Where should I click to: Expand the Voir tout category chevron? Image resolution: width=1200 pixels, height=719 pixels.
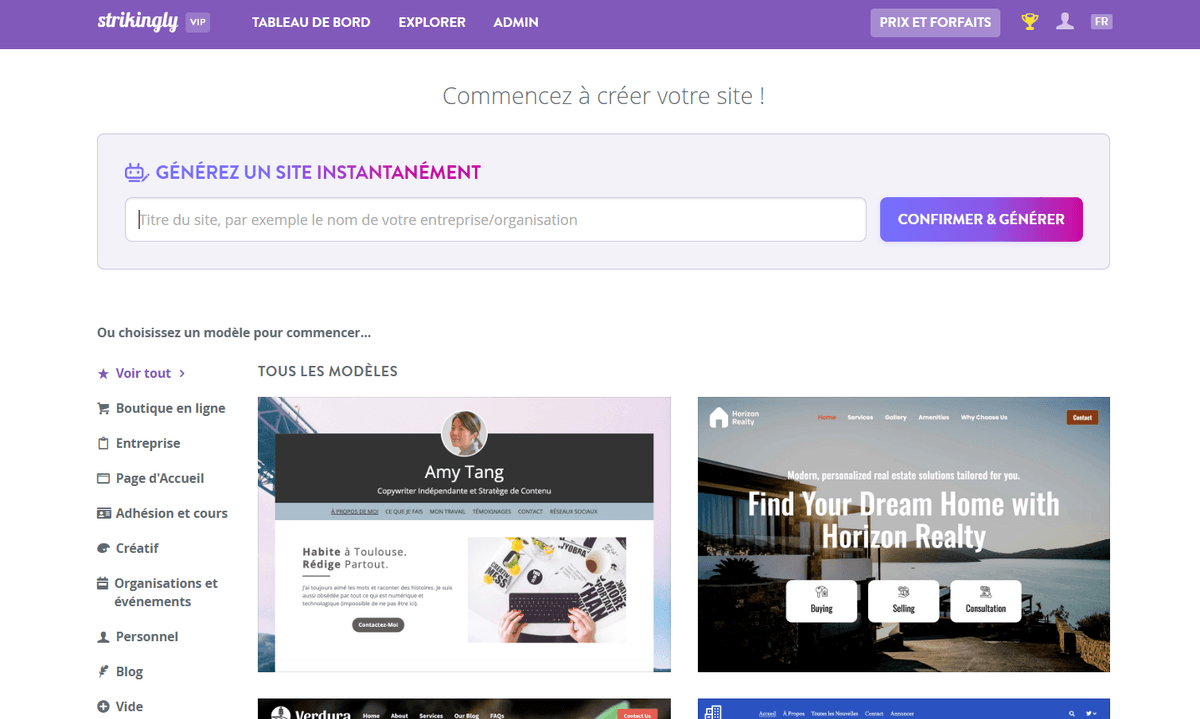(x=183, y=372)
